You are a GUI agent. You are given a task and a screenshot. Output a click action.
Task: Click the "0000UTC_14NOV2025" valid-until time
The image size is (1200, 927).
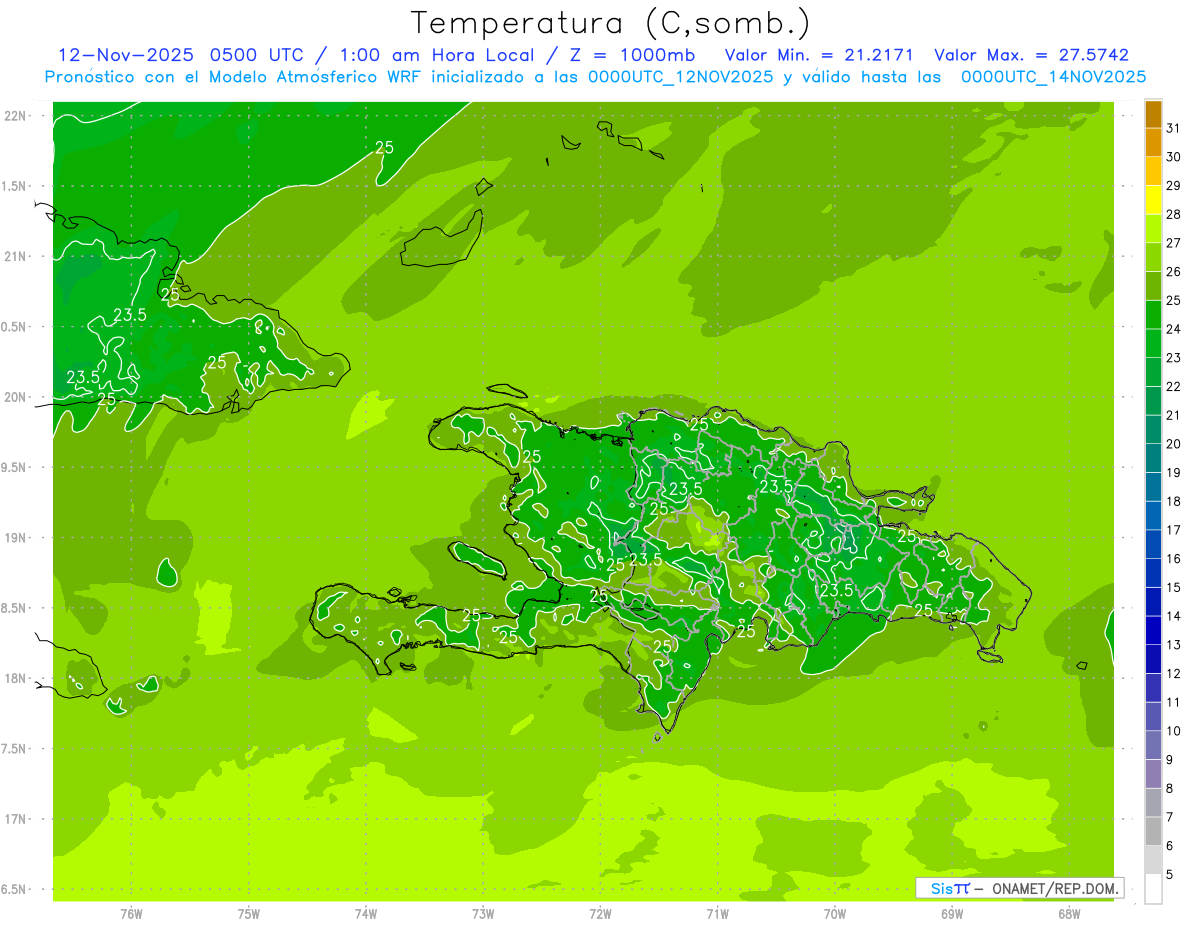[x=1053, y=77]
